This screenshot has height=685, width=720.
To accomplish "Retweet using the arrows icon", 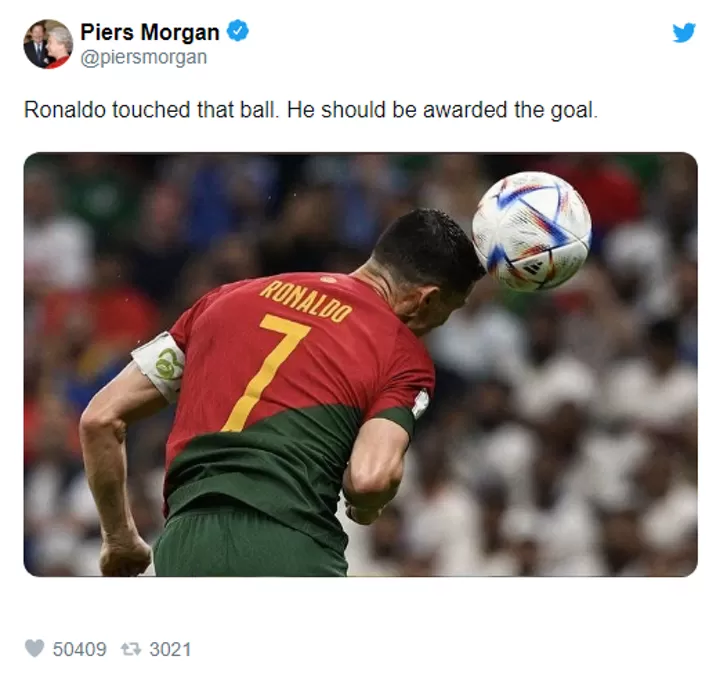I will pyautogui.click(x=131, y=649).
